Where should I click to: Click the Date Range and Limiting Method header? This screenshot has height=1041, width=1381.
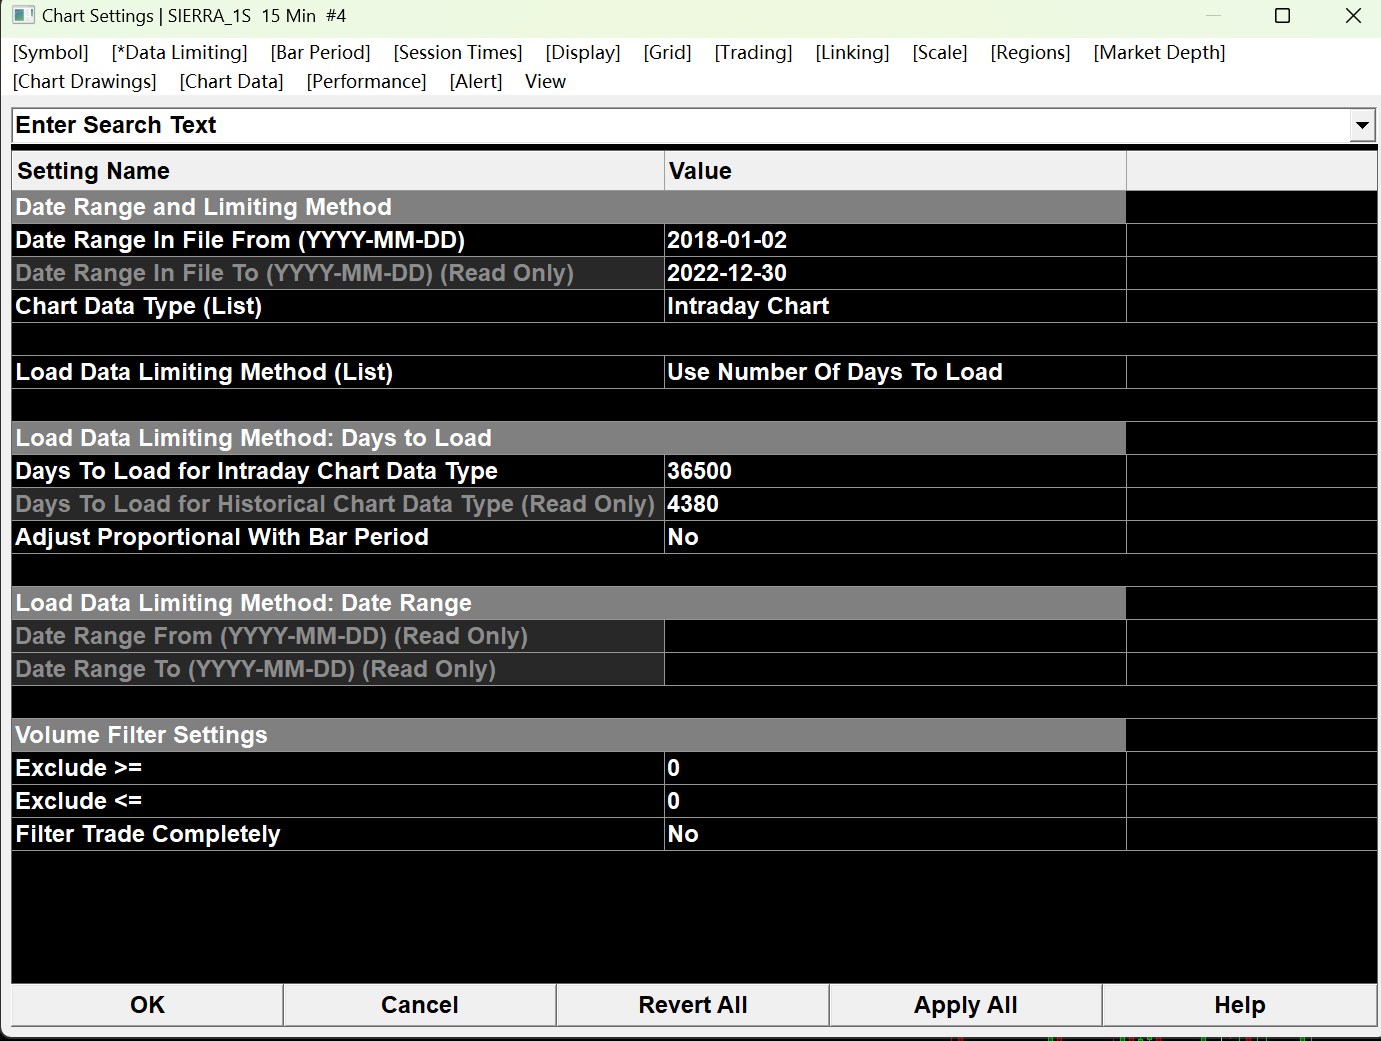[x=568, y=207]
